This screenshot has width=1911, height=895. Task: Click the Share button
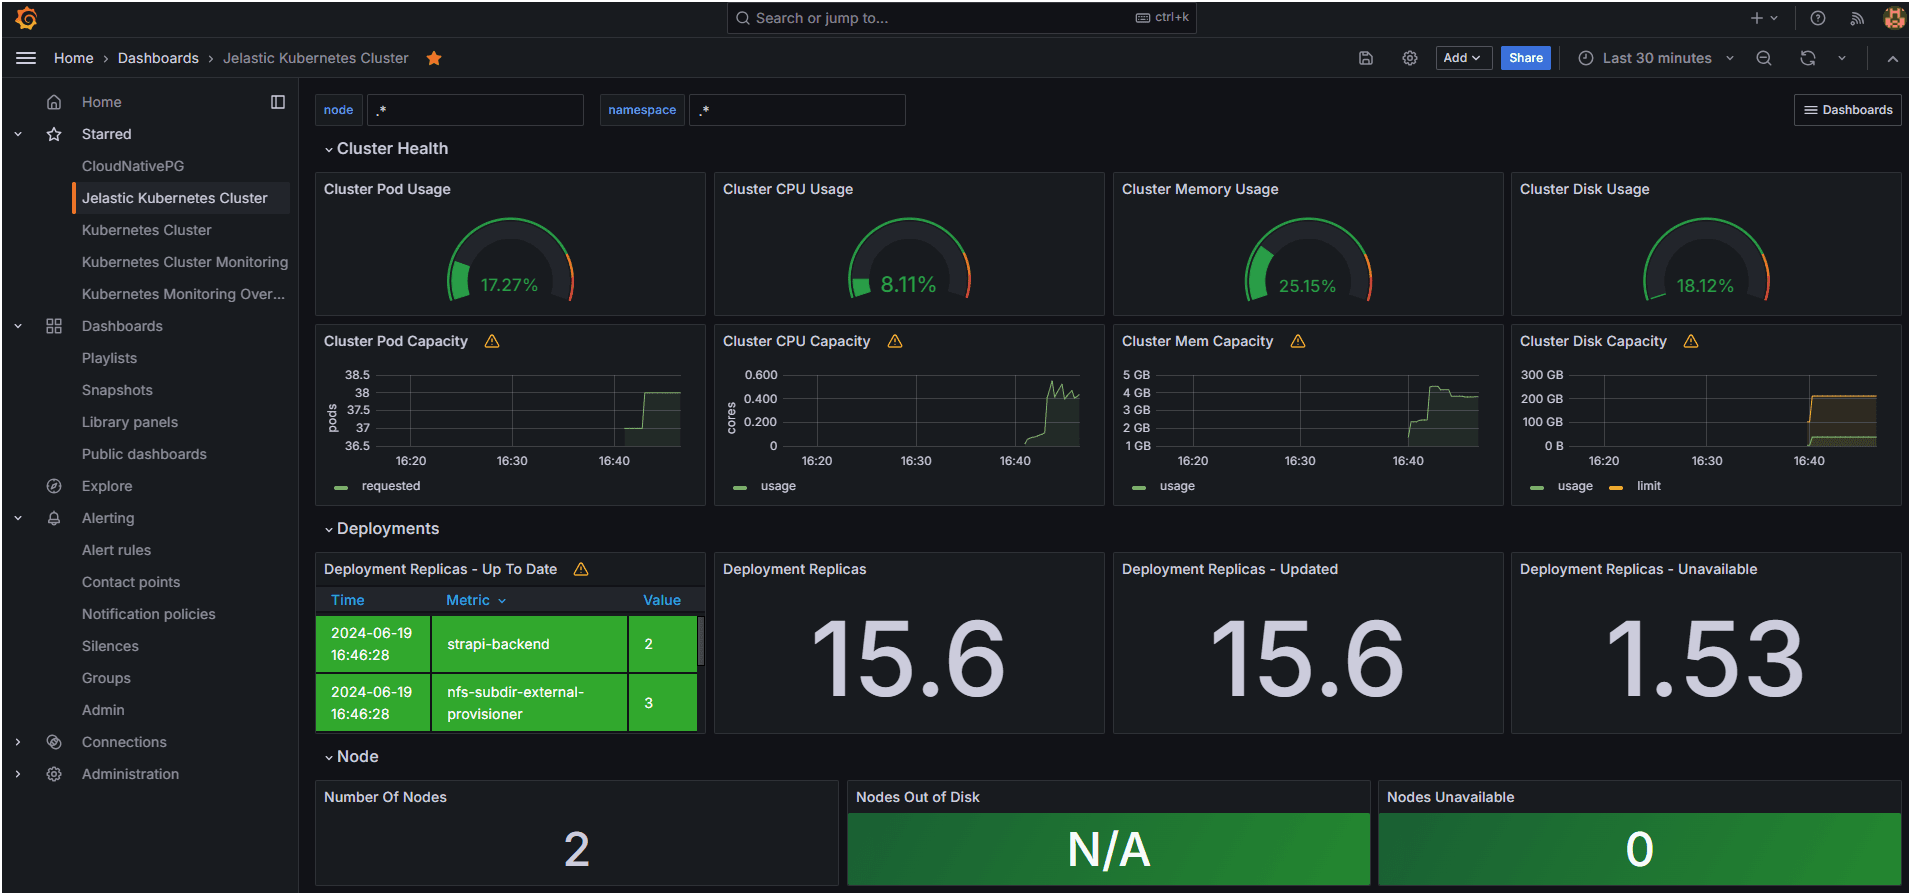[x=1525, y=58]
